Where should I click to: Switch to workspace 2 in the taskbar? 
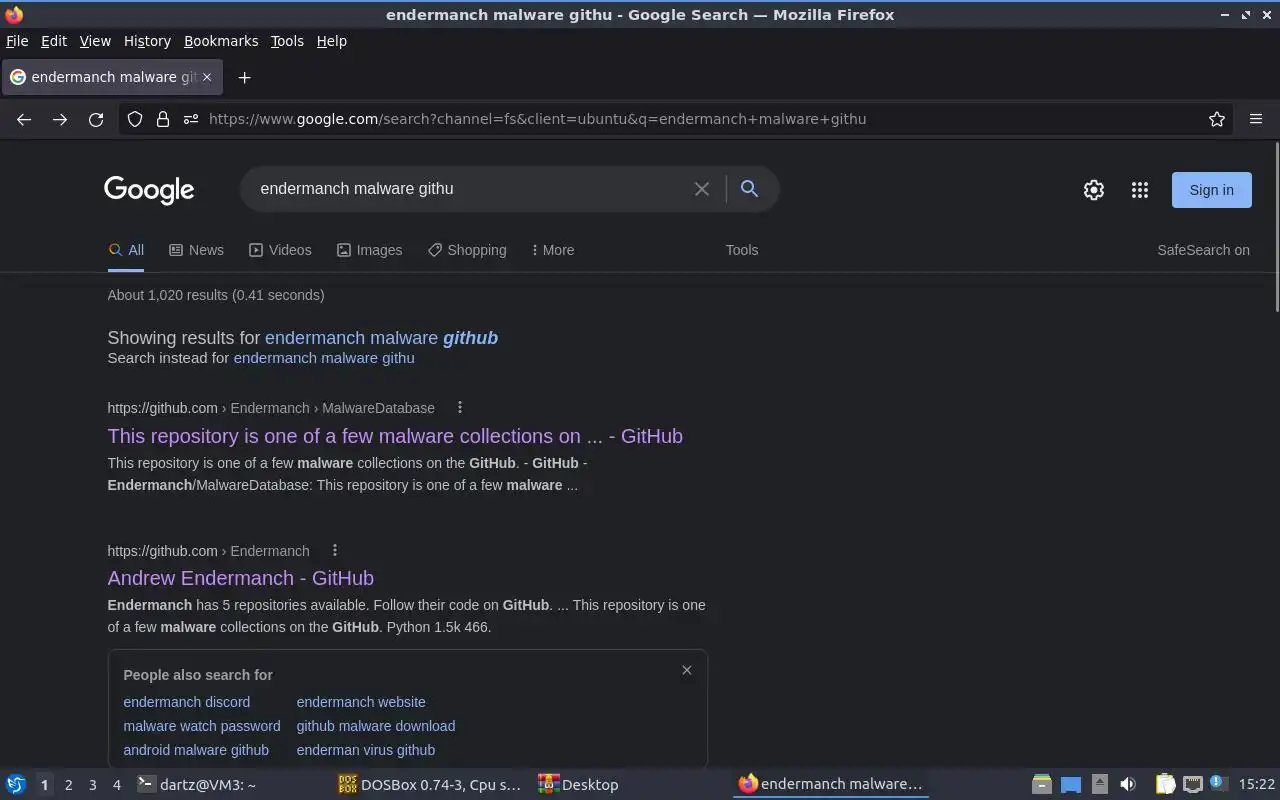(68, 784)
